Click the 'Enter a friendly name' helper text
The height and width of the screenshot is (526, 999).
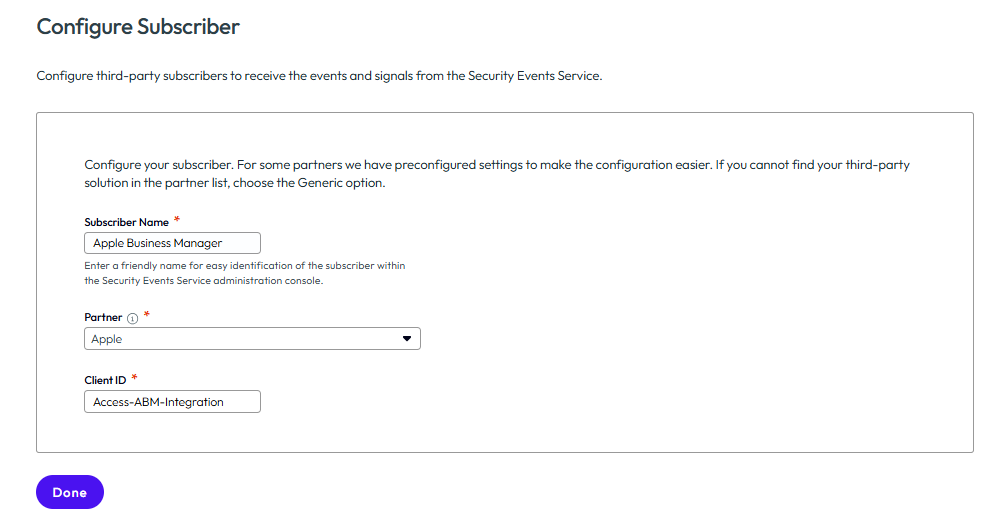click(245, 273)
